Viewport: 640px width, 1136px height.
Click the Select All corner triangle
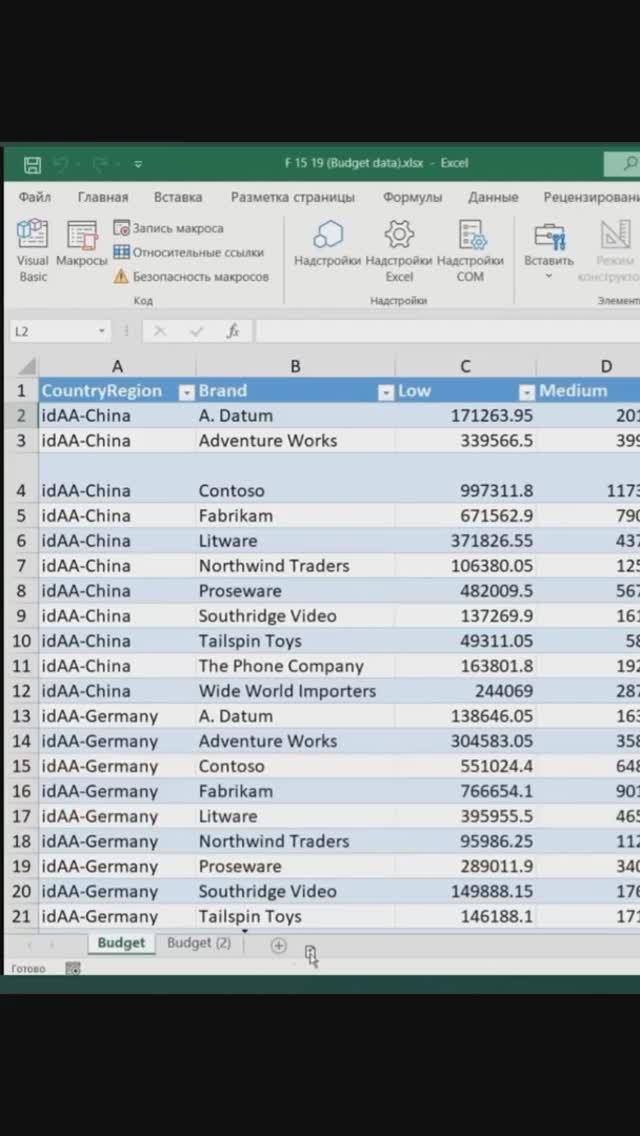(27, 366)
